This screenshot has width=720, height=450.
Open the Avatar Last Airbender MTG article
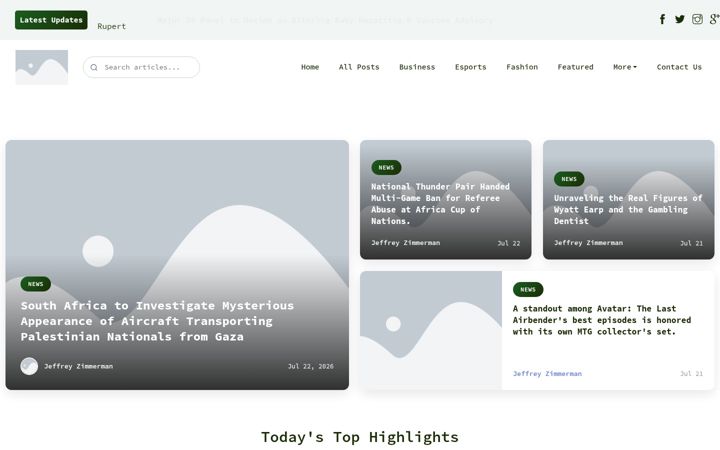tap(602, 320)
